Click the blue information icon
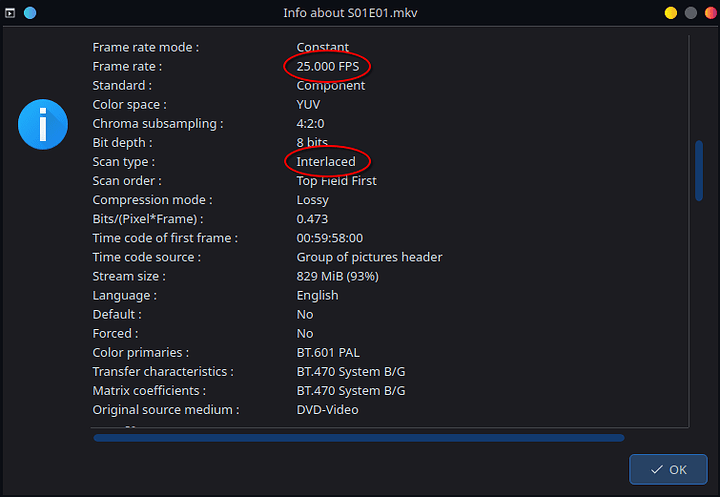 click(x=42, y=125)
